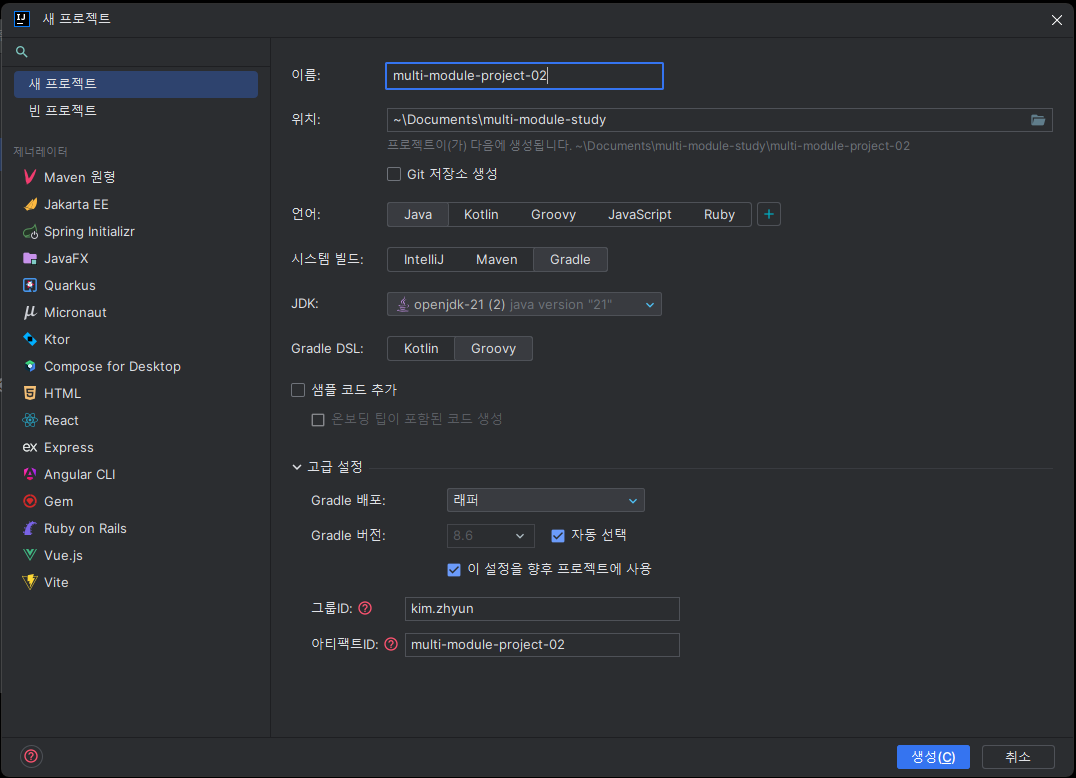The width and height of the screenshot is (1076, 778).
Task: Select Groovy language option
Action: [553, 215]
